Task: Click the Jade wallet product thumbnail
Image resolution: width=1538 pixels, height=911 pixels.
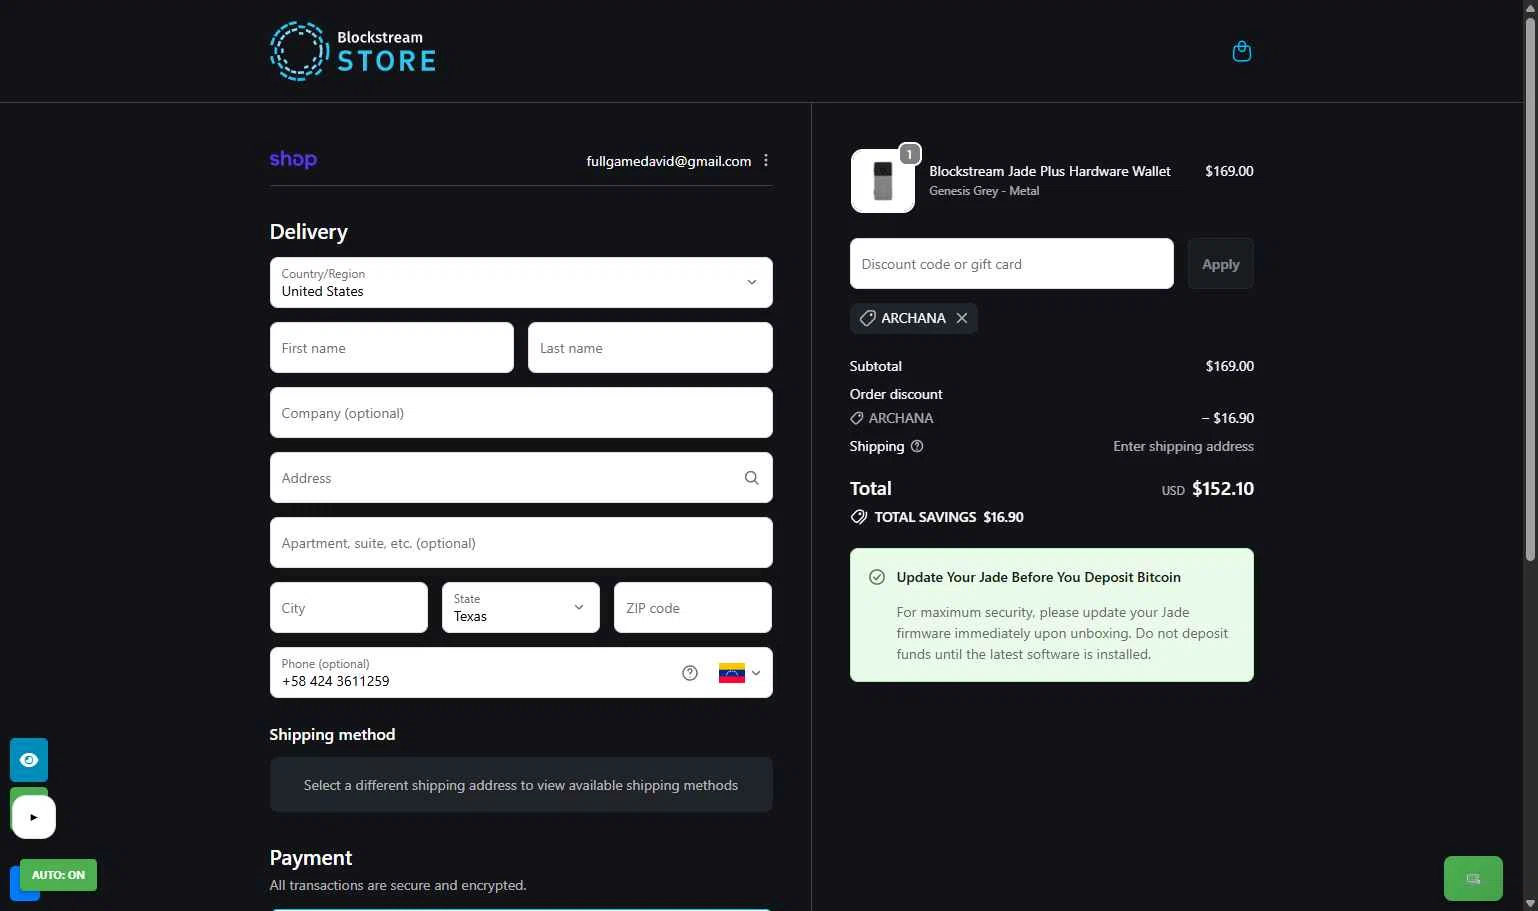Action: coord(882,181)
